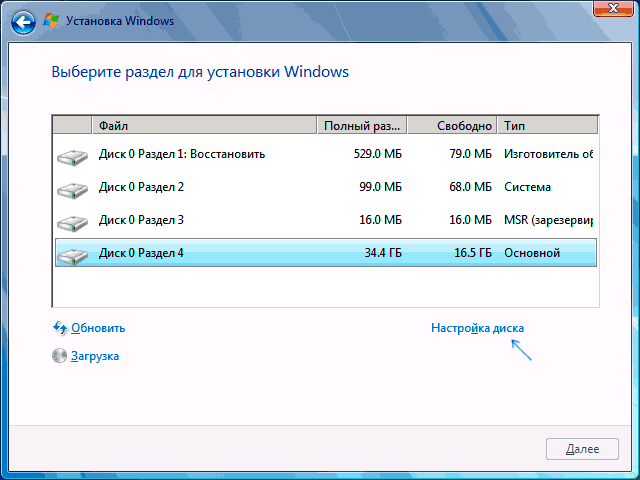The height and width of the screenshot is (480, 640).
Task: Click the 68.0 МБ free space cell
Action: click(471, 187)
